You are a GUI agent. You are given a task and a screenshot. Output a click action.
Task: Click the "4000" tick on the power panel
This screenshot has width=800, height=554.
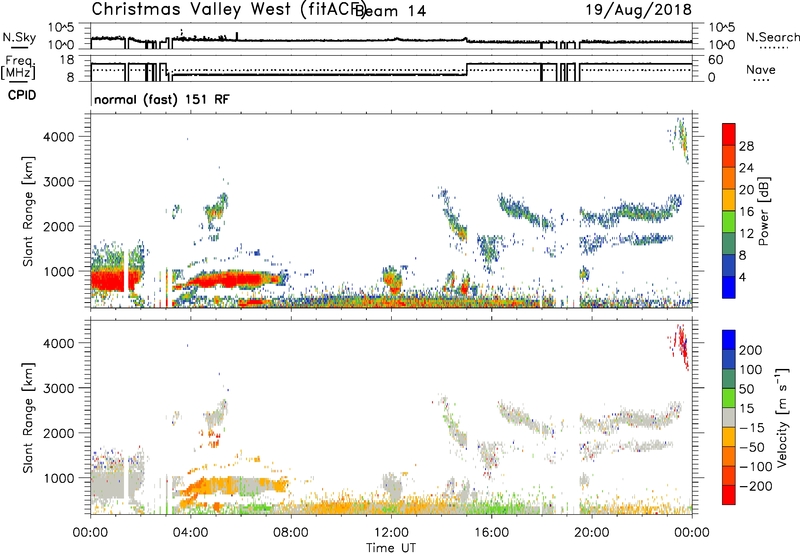59,137
